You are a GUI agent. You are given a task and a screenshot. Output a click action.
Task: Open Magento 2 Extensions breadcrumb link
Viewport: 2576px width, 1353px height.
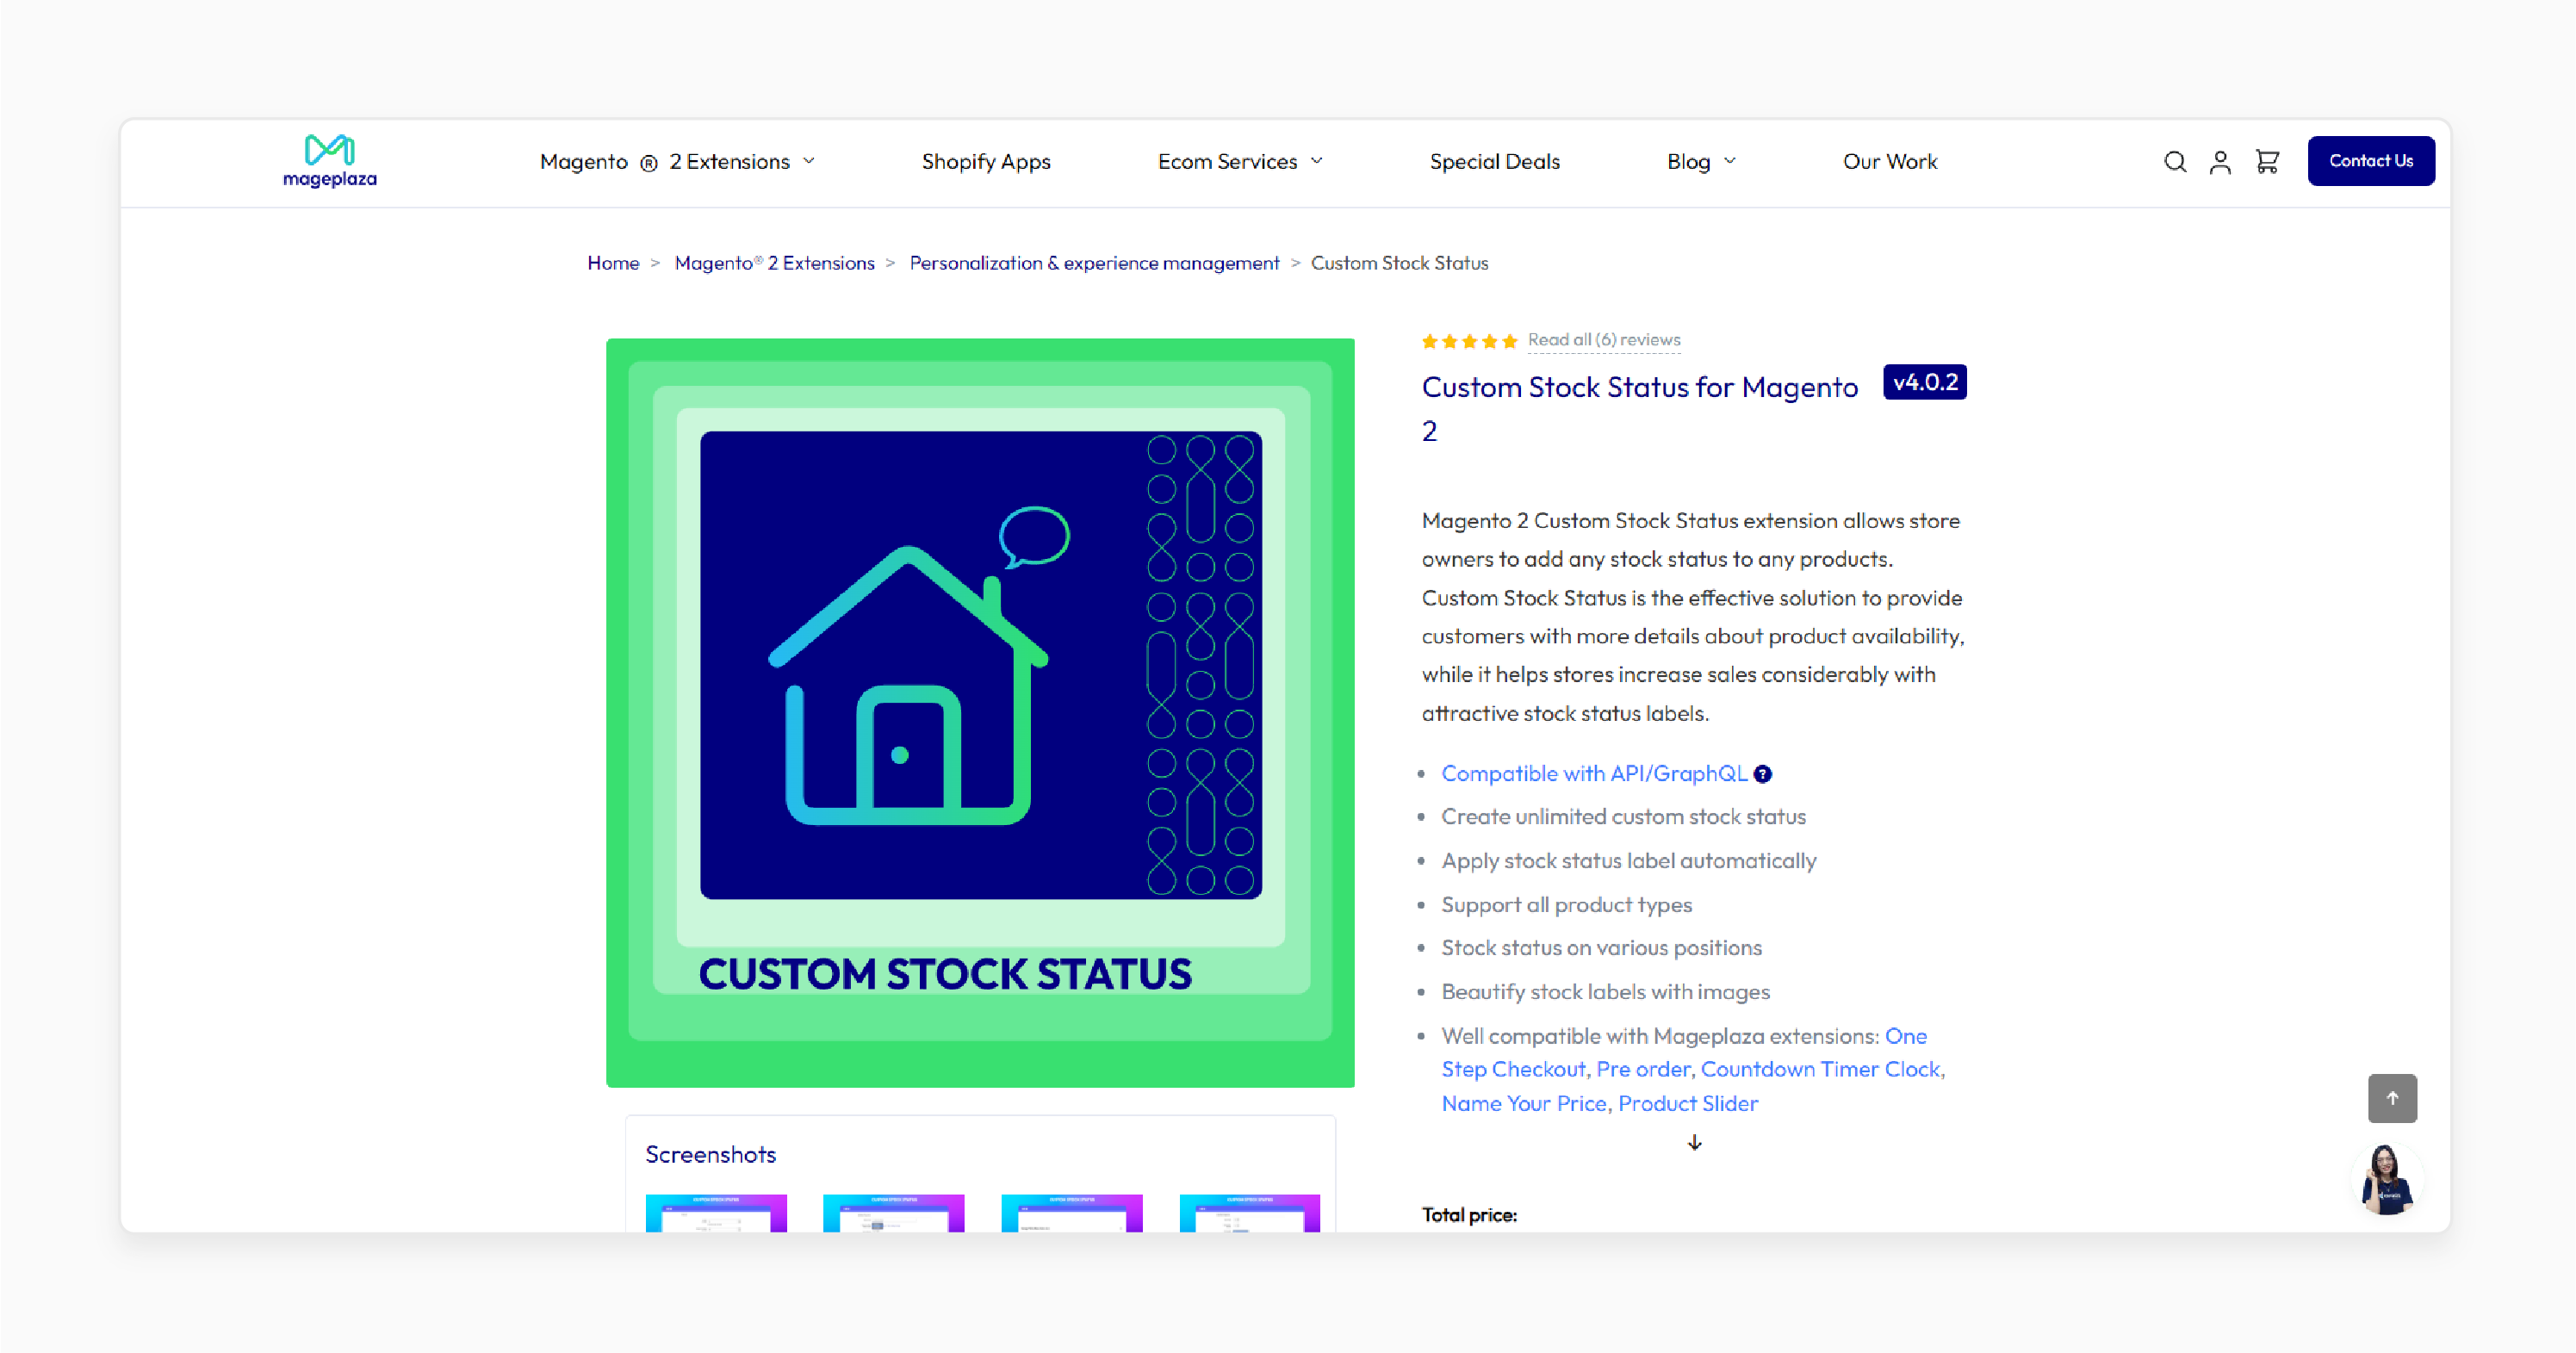[774, 263]
